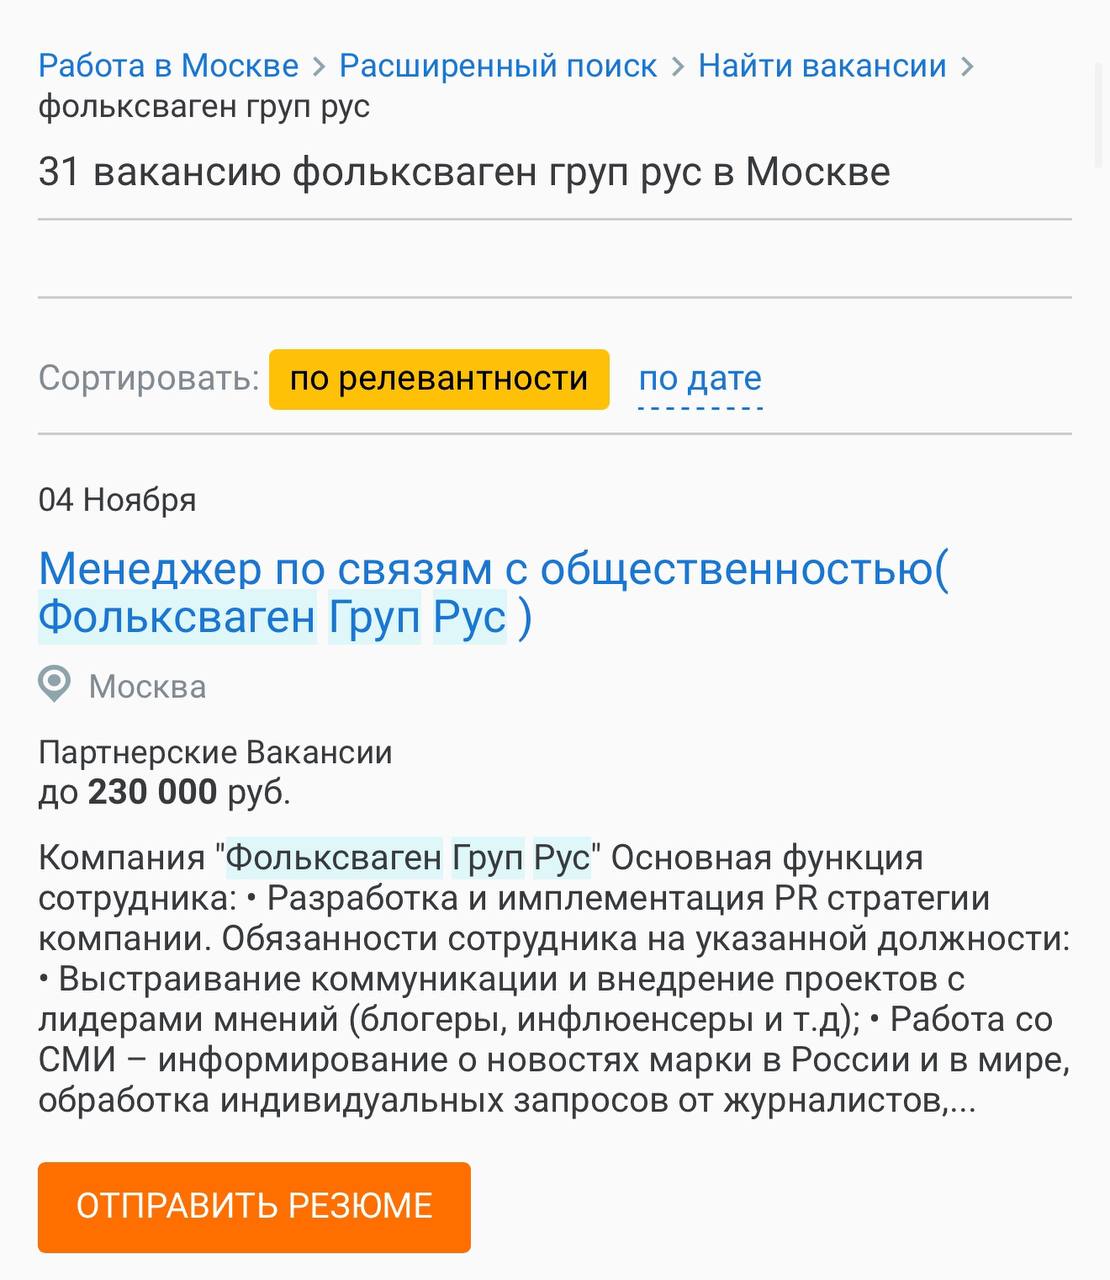Click the salary до 230 000 руб
Screen dimensions: 1110x1280
coord(163,791)
